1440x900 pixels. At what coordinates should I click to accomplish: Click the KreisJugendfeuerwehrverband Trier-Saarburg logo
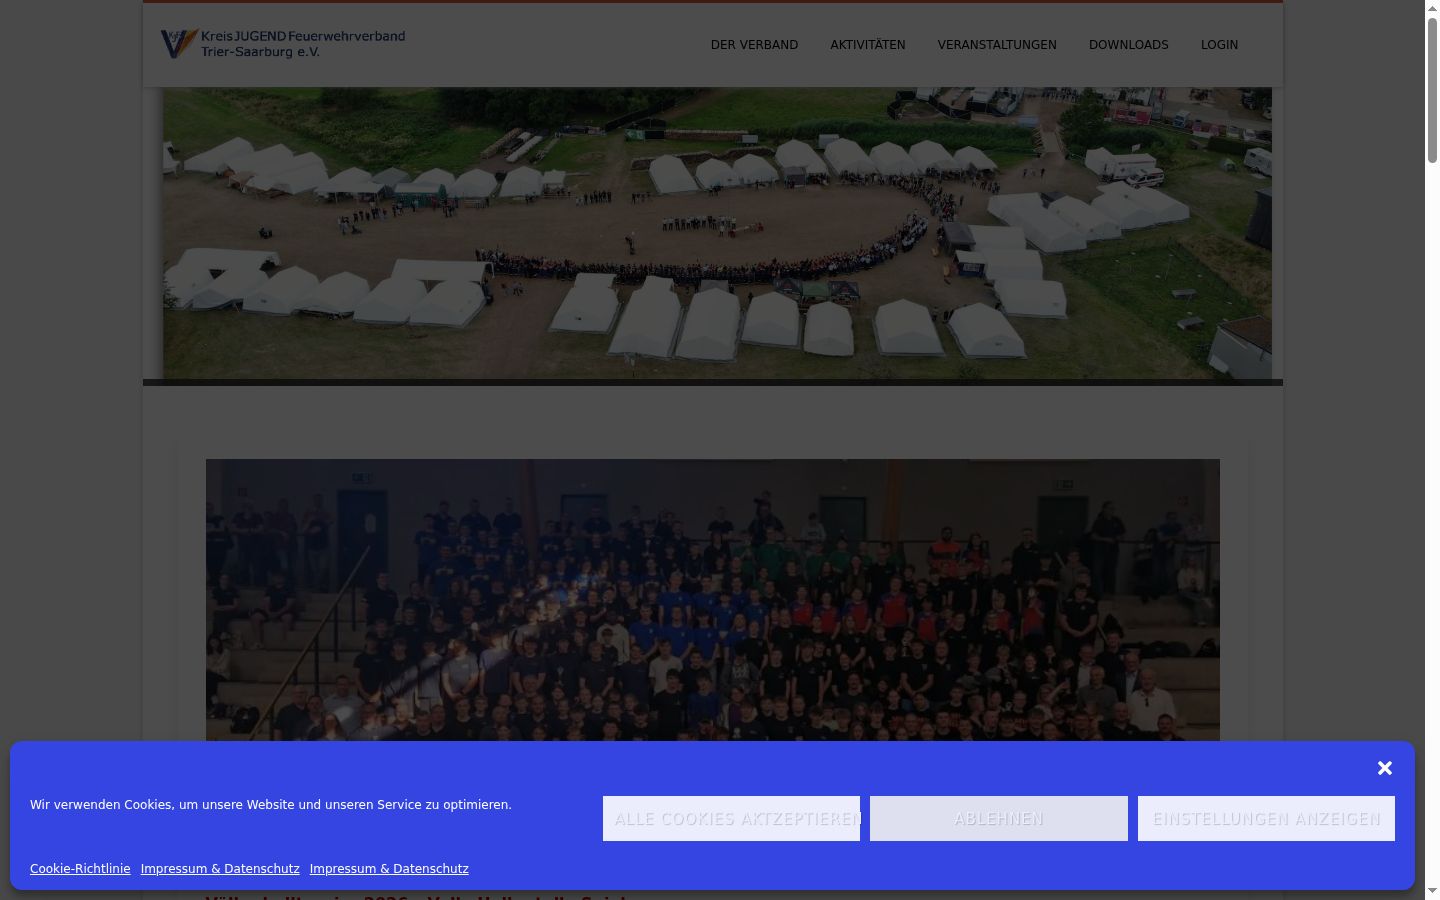(283, 44)
